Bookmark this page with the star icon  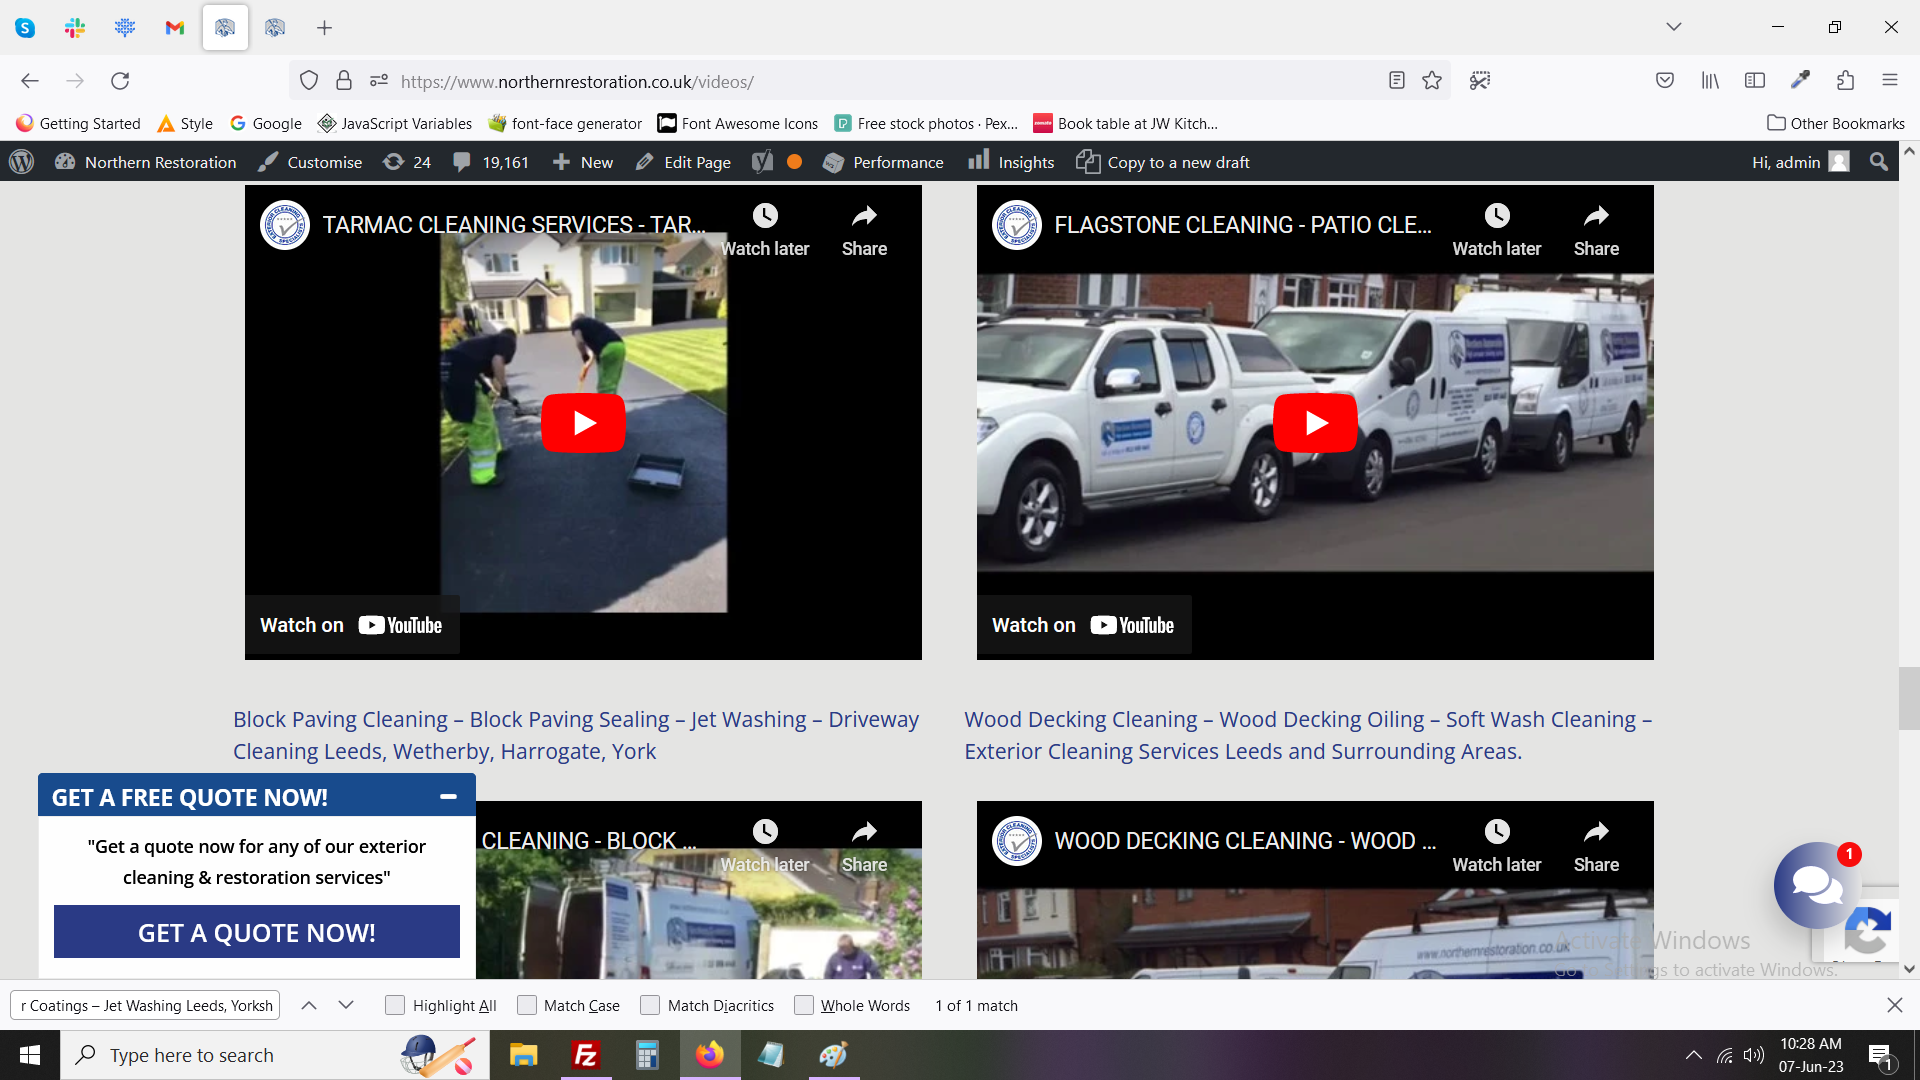[1432, 81]
